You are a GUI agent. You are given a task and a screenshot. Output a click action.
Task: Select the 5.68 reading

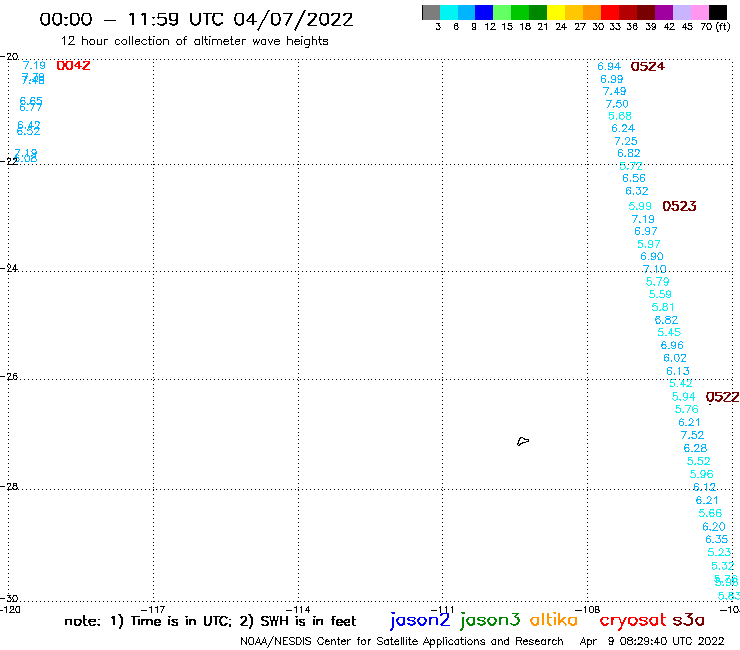click(x=620, y=116)
